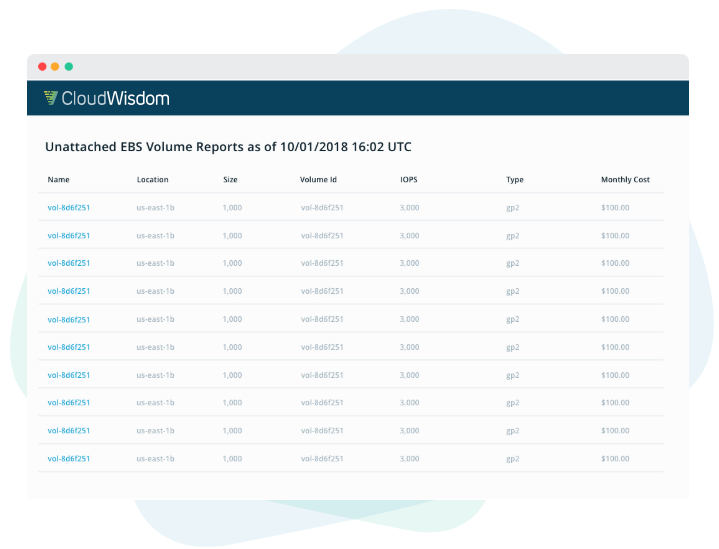
Task: Click the gp2 type in the first row
Action: 513,208
